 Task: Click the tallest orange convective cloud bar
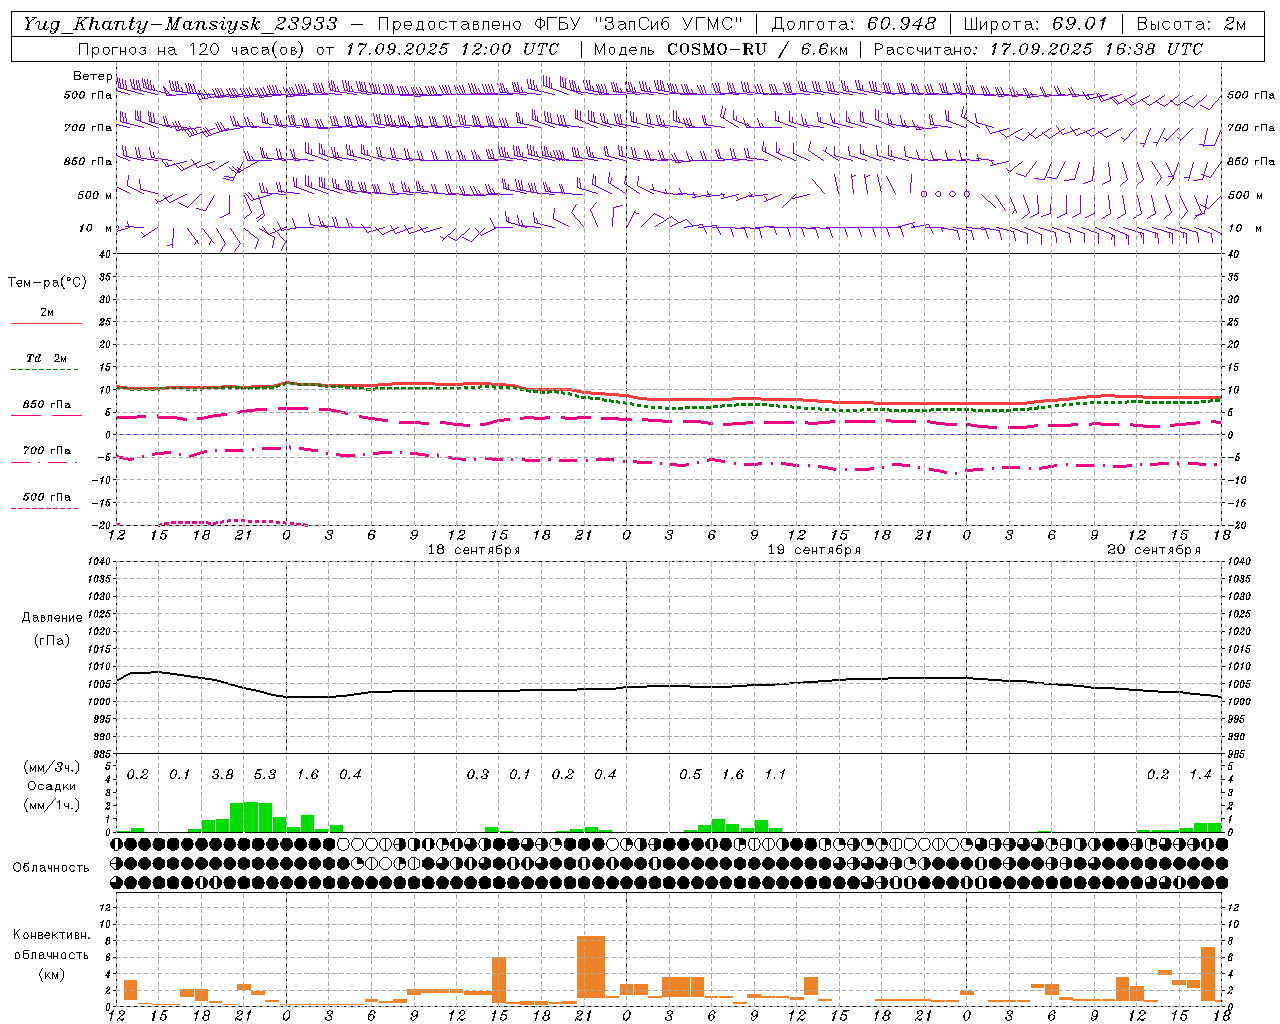(x=591, y=966)
